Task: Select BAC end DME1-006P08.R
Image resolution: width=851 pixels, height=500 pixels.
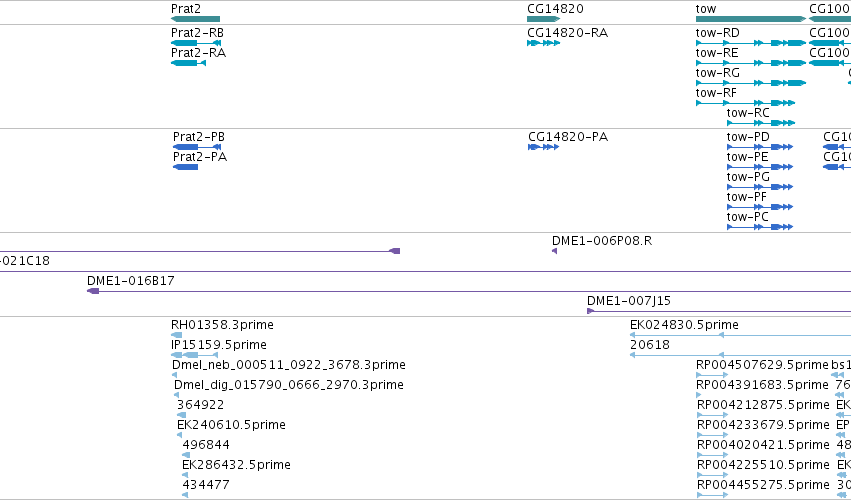Action: pos(554,251)
